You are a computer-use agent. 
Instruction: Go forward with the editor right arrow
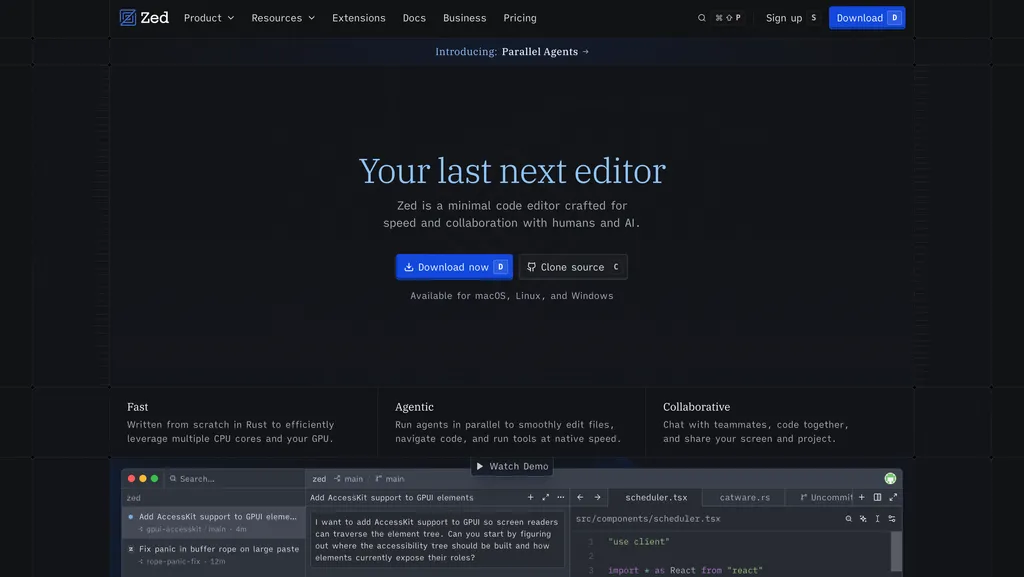pyautogui.click(x=597, y=497)
